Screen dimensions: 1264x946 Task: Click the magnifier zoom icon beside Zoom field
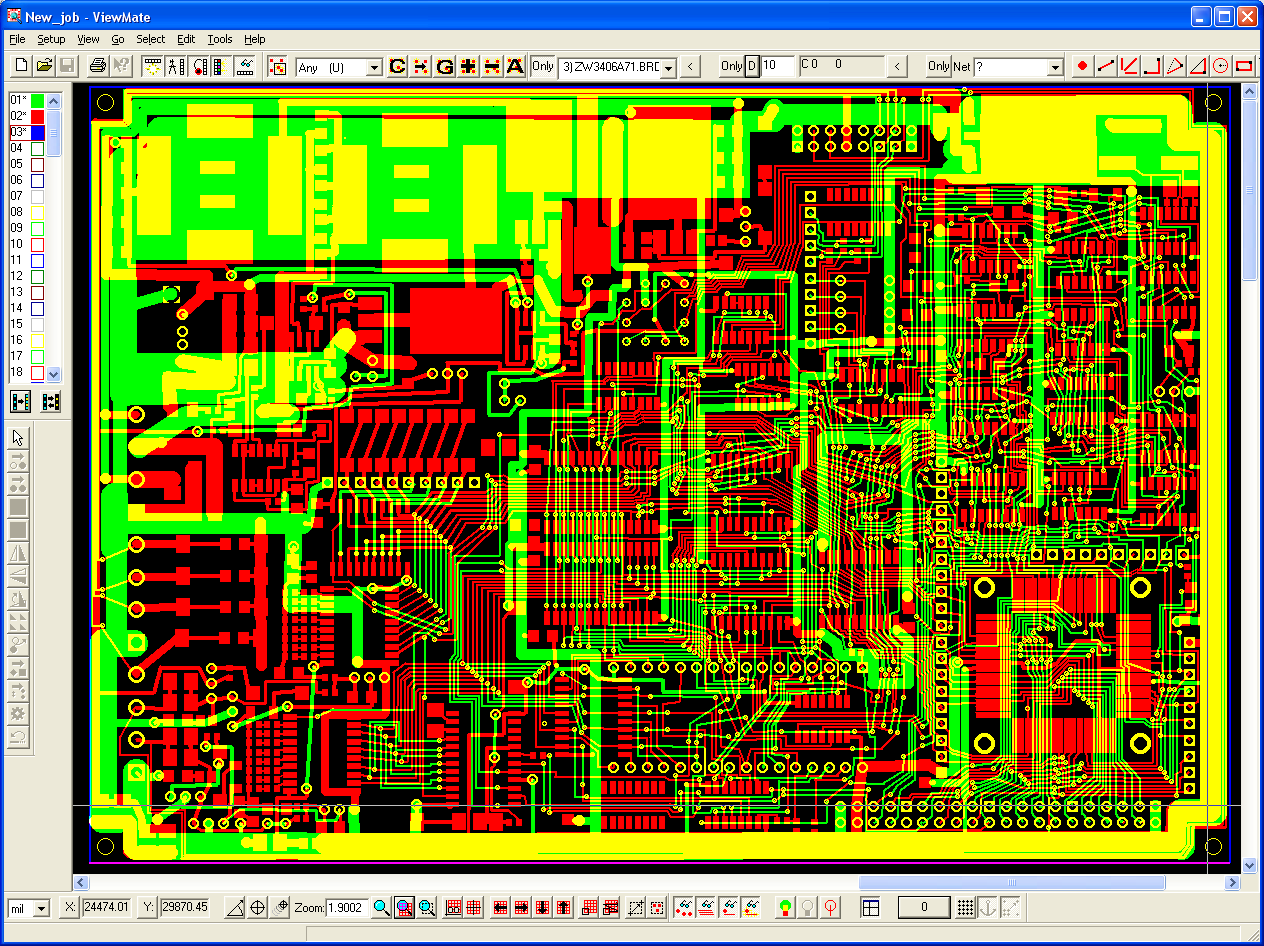pyautogui.click(x=381, y=908)
